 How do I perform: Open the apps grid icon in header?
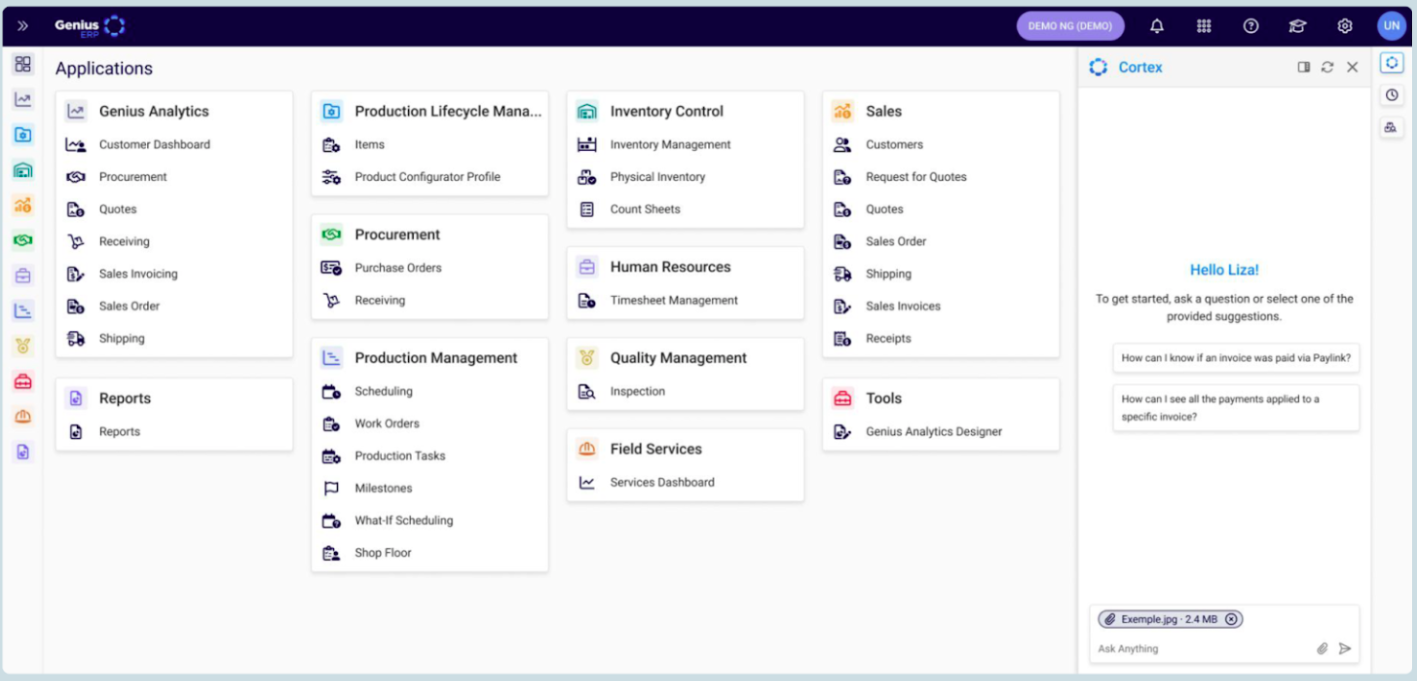[x=1204, y=26]
